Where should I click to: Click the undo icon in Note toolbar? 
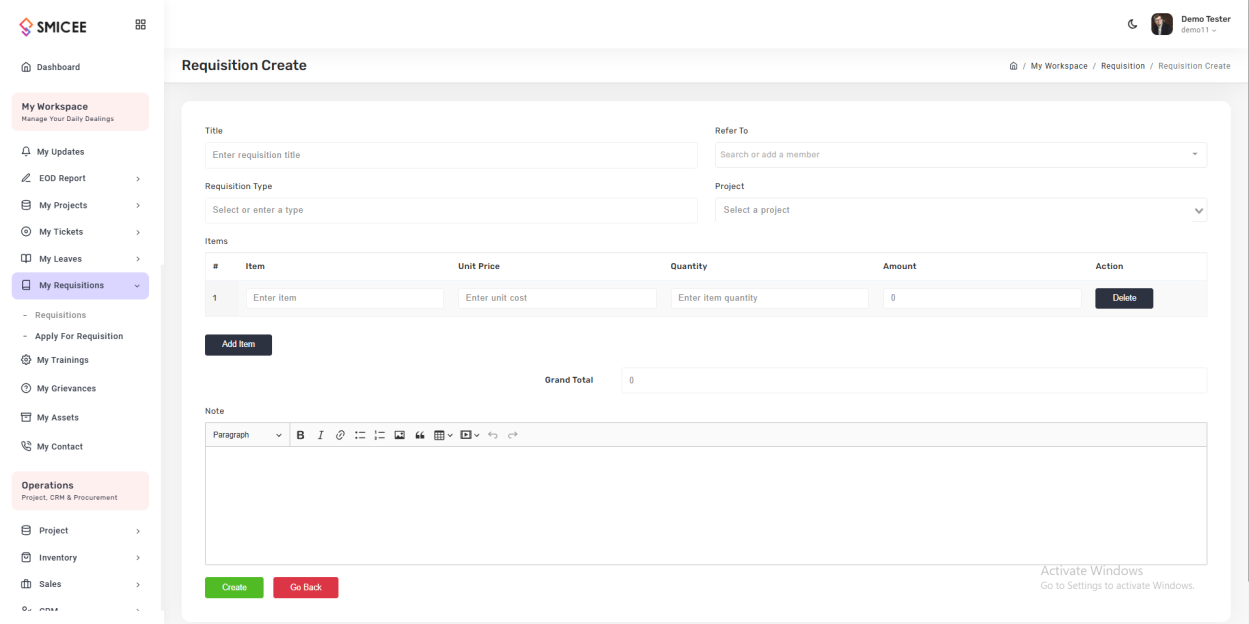tap(493, 435)
